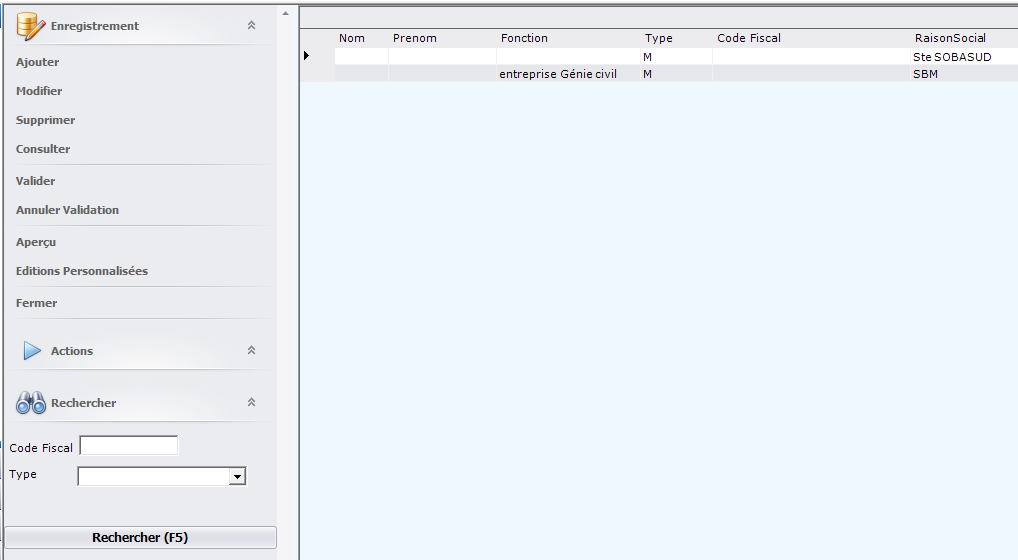The width and height of the screenshot is (1018, 560).
Task: Choose Ajouter to add a record
Action: pos(38,62)
